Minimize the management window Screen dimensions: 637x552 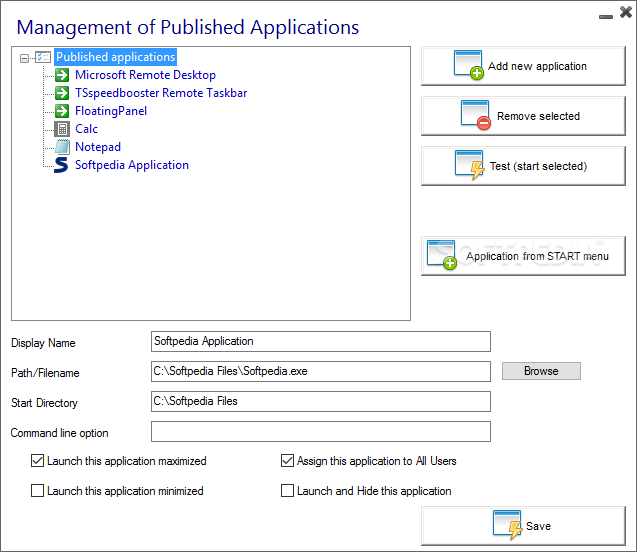(606, 17)
